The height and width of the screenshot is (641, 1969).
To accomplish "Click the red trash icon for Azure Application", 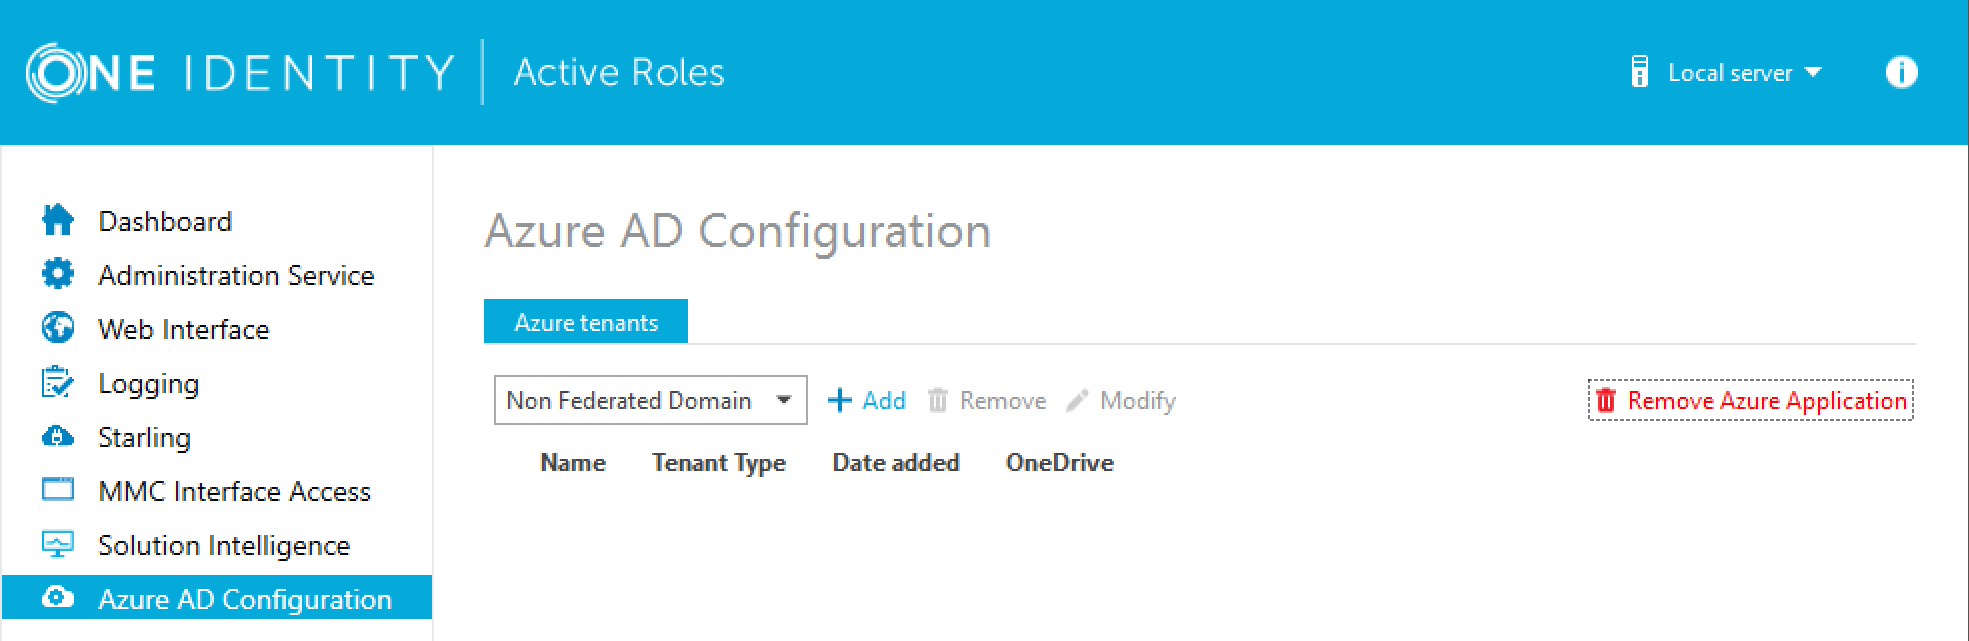I will [x=1606, y=400].
